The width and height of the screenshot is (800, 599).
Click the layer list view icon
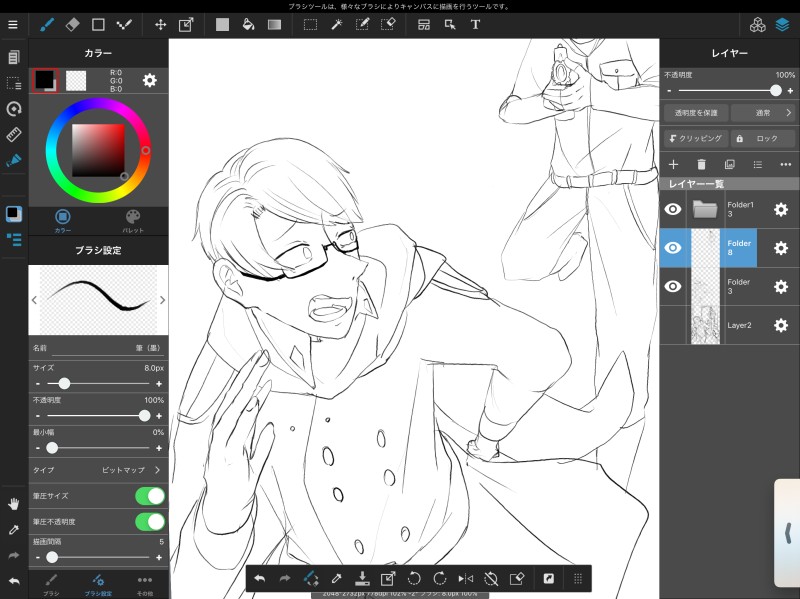758,164
